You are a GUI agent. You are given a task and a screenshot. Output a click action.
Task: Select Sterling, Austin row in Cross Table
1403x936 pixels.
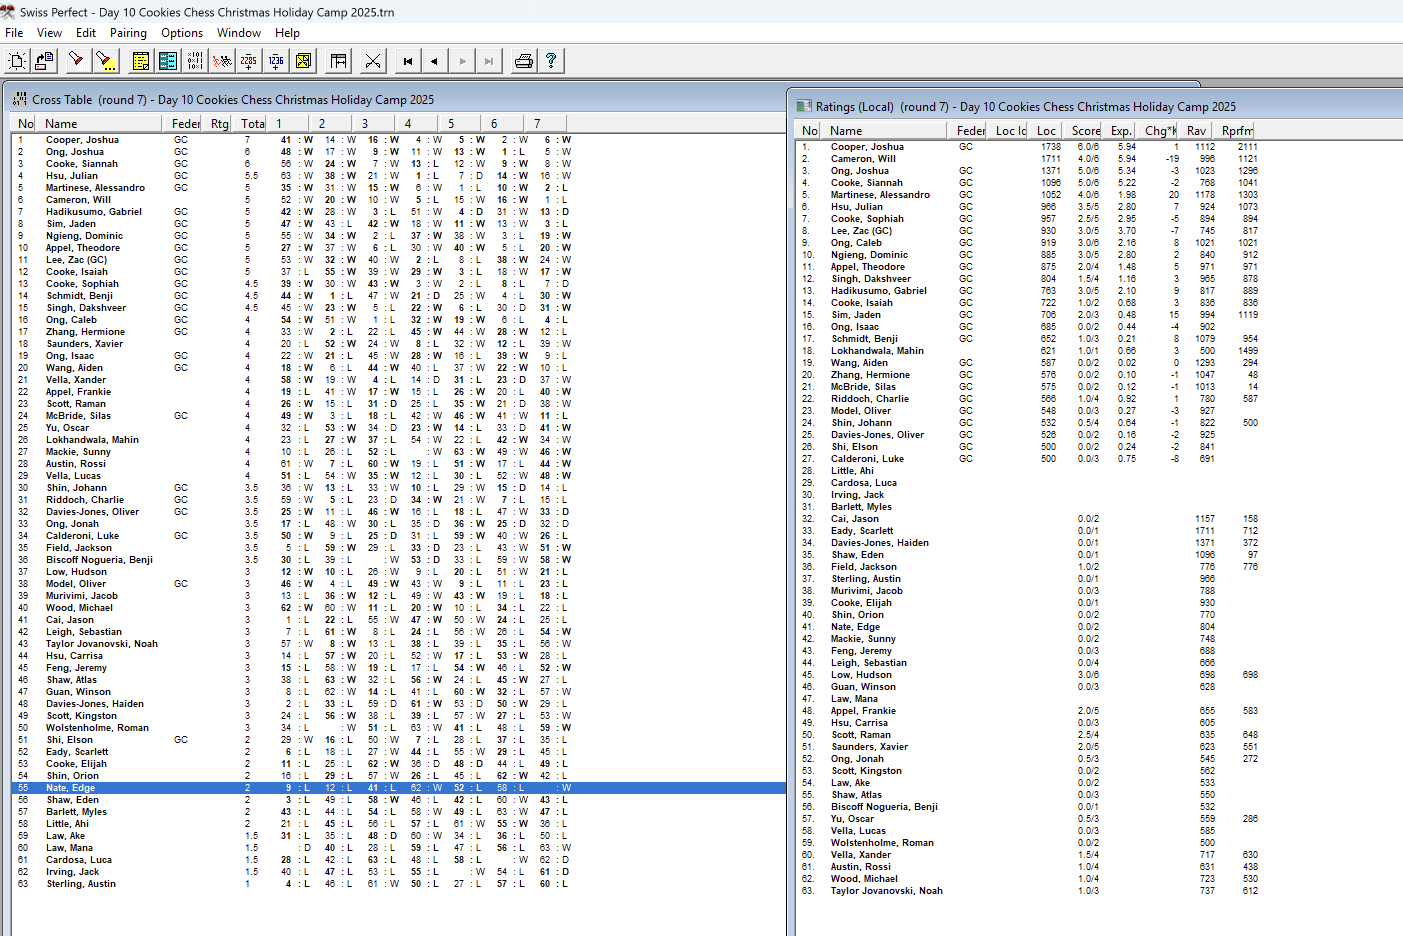[x=398, y=884]
